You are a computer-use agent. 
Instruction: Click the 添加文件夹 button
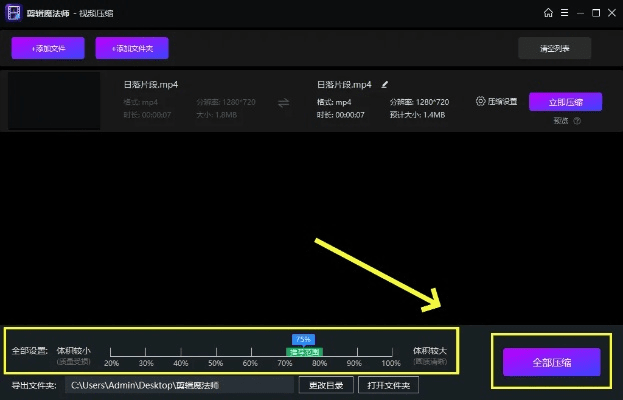click(x=132, y=48)
